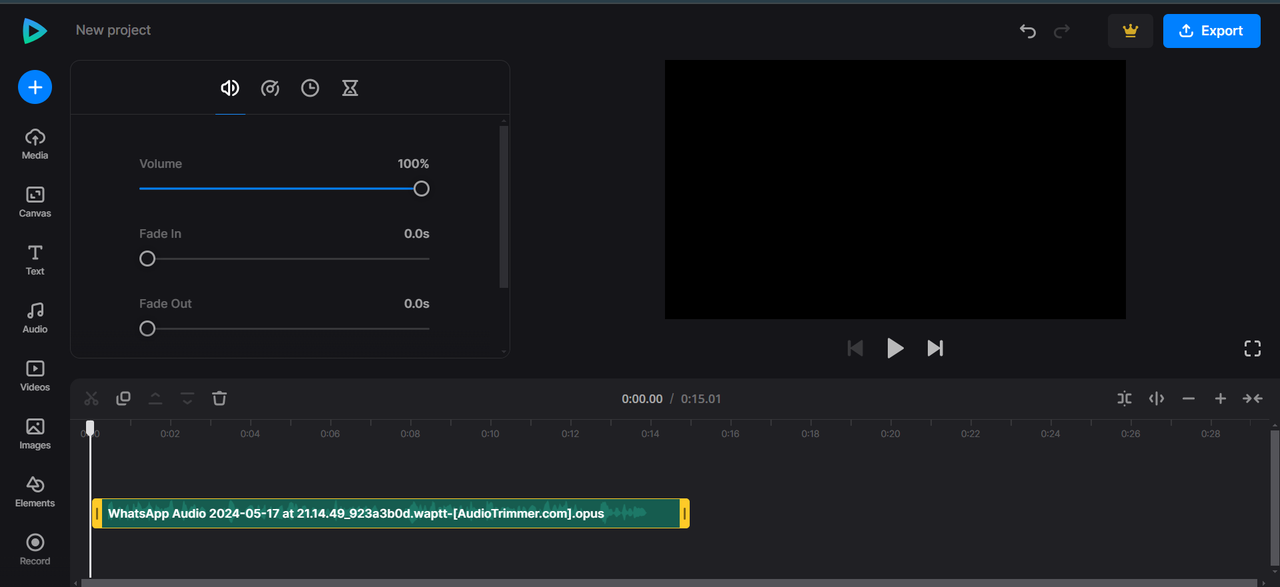Skip to the next clip

pos(935,348)
